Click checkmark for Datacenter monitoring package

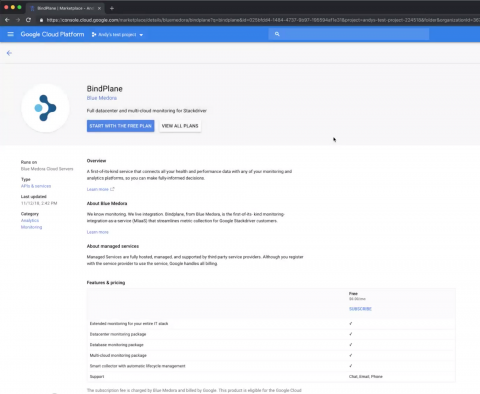[x=351, y=334]
